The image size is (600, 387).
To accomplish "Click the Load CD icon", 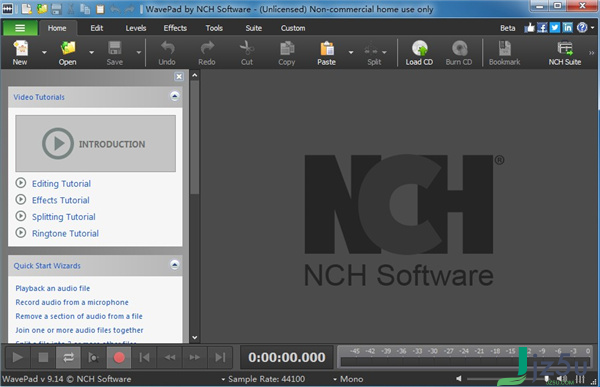I will click(x=420, y=49).
